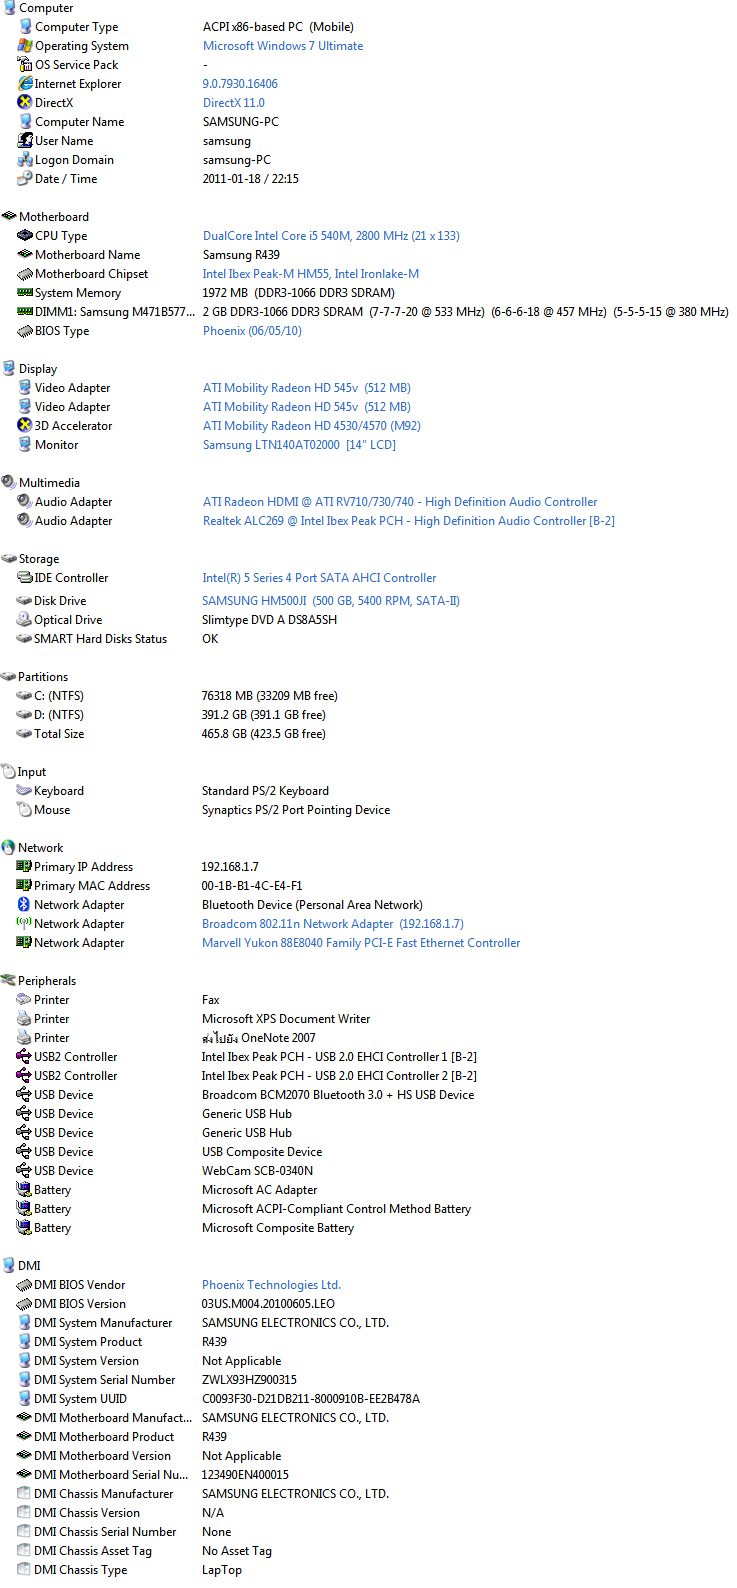Click the Date / Time row icon
The image size is (737, 1588).
tap(25, 179)
